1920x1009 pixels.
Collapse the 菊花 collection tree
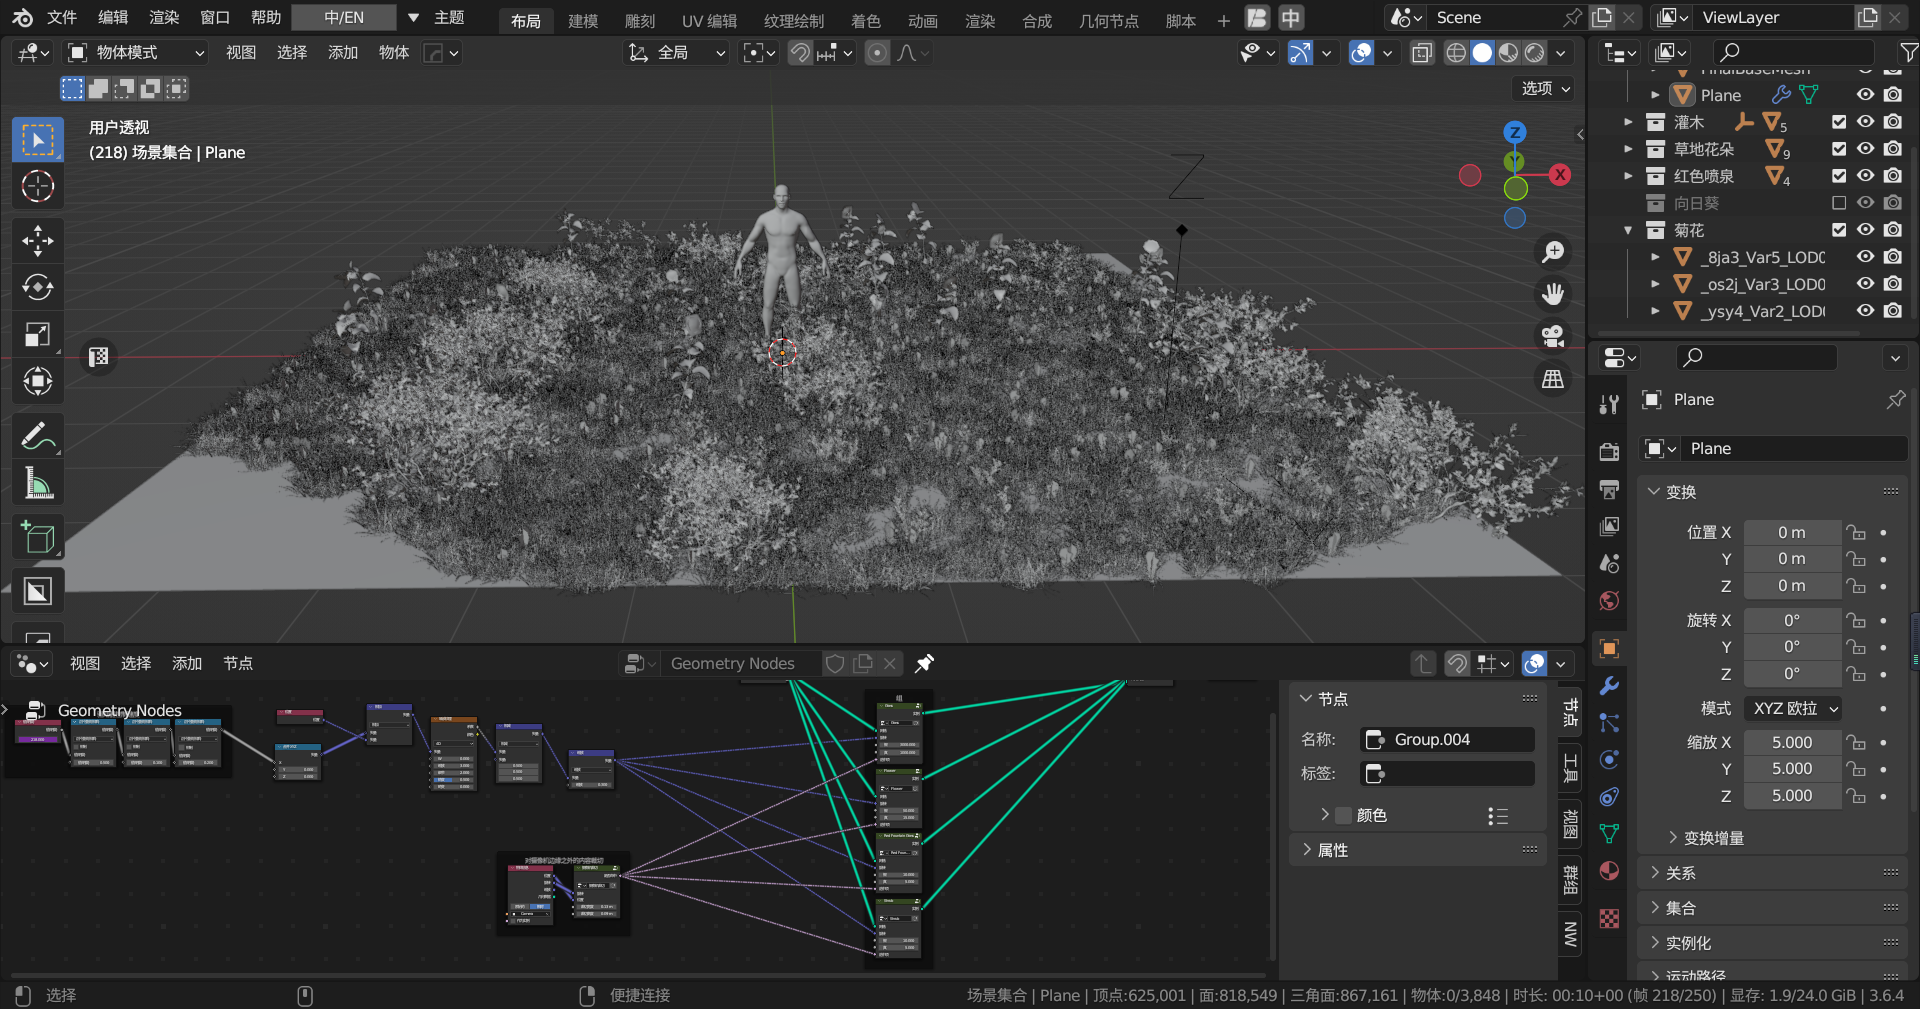coord(1628,230)
